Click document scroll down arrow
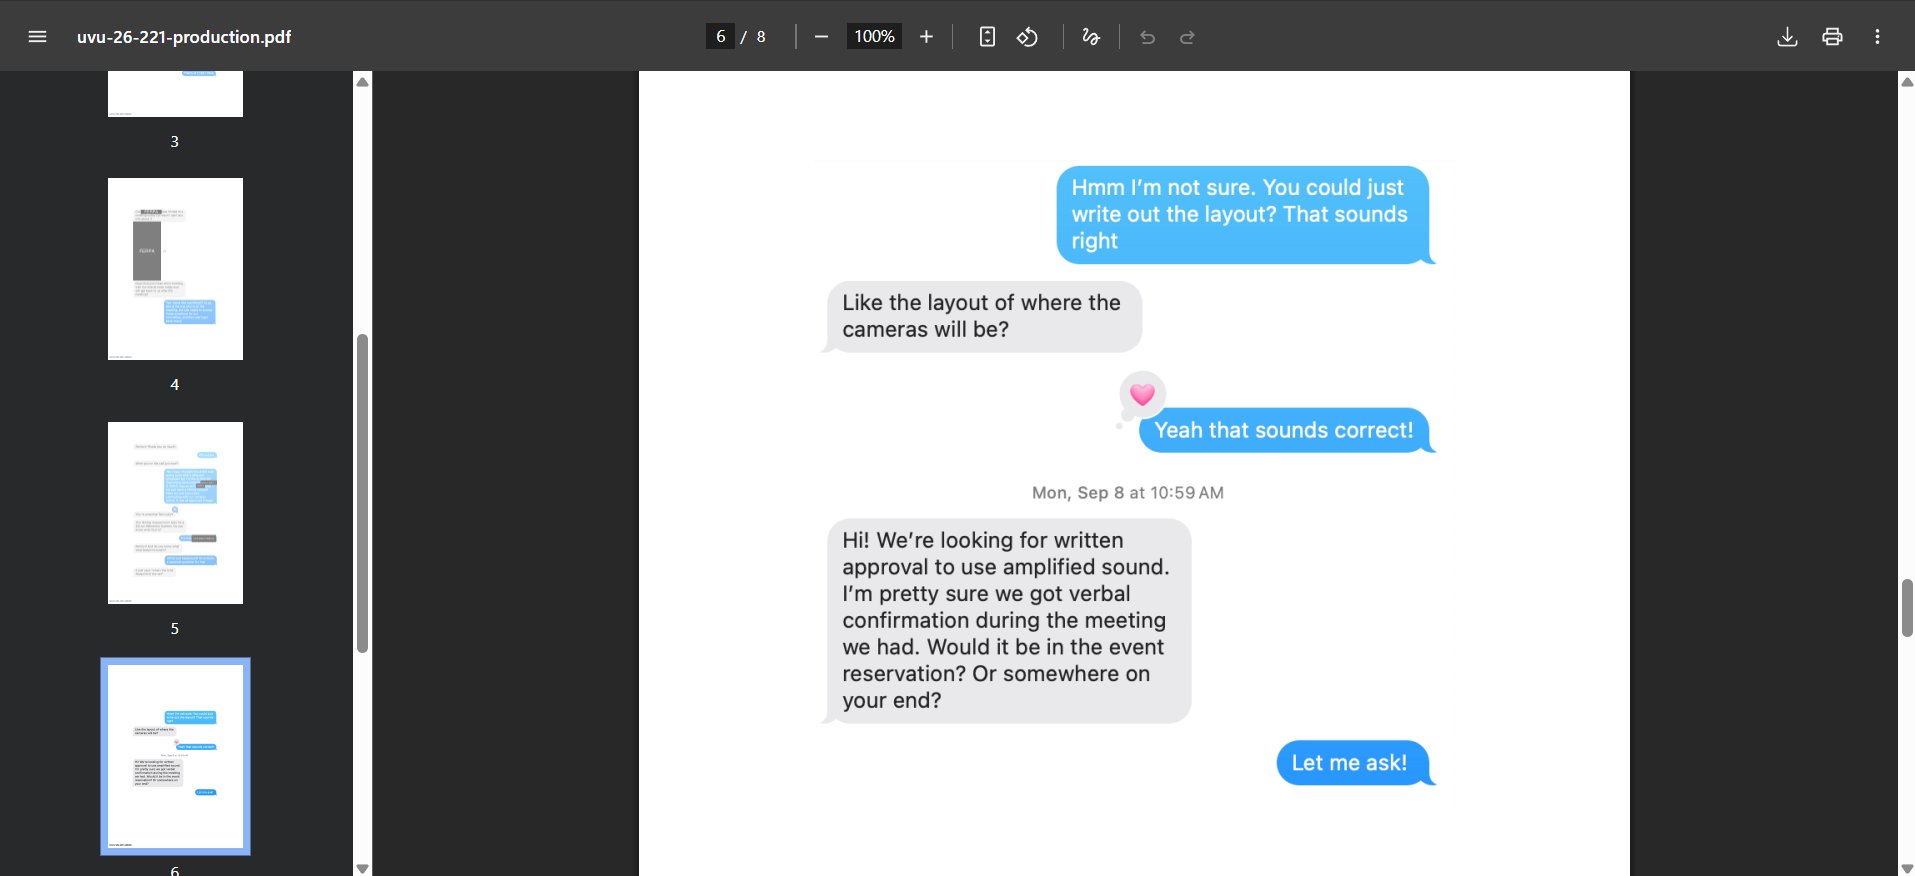Image resolution: width=1915 pixels, height=876 pixels. [1907, 868]
